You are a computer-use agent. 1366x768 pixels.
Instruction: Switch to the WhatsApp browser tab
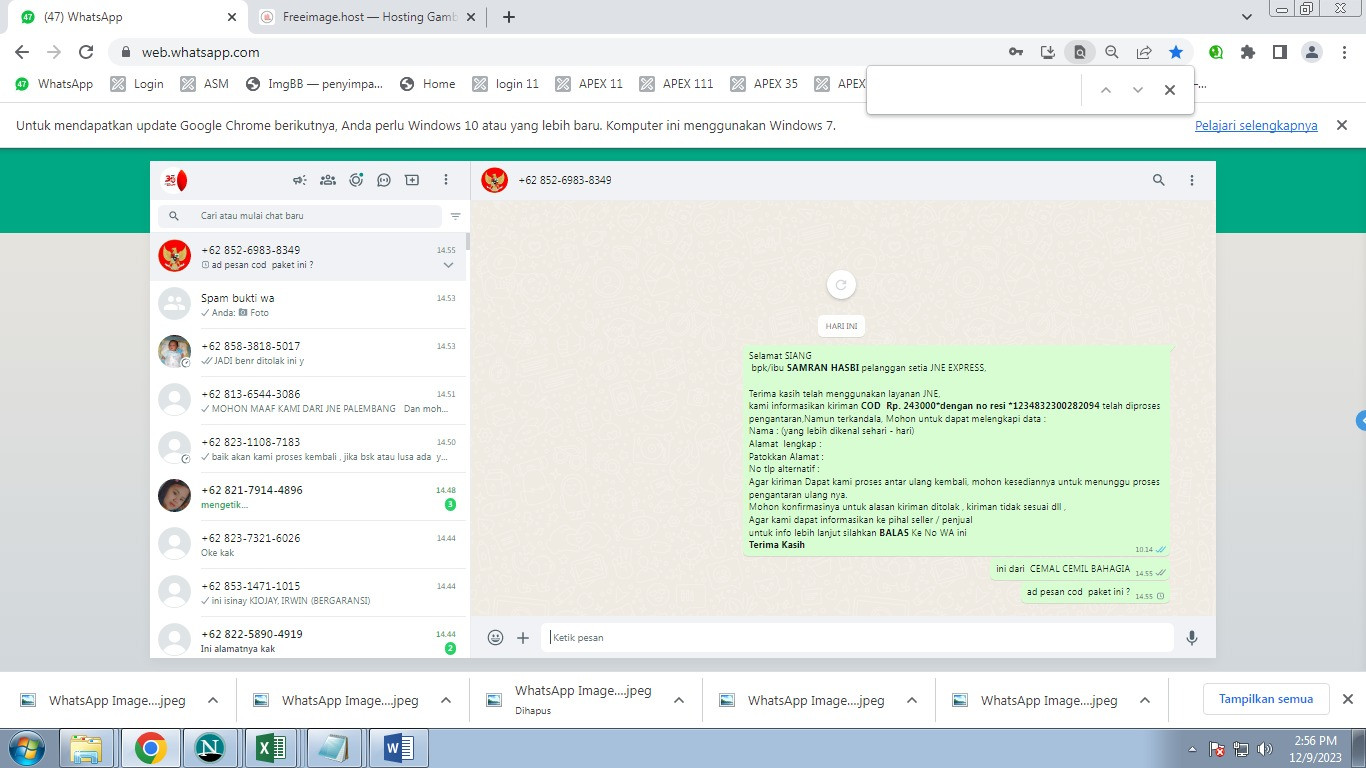point(126,17)
